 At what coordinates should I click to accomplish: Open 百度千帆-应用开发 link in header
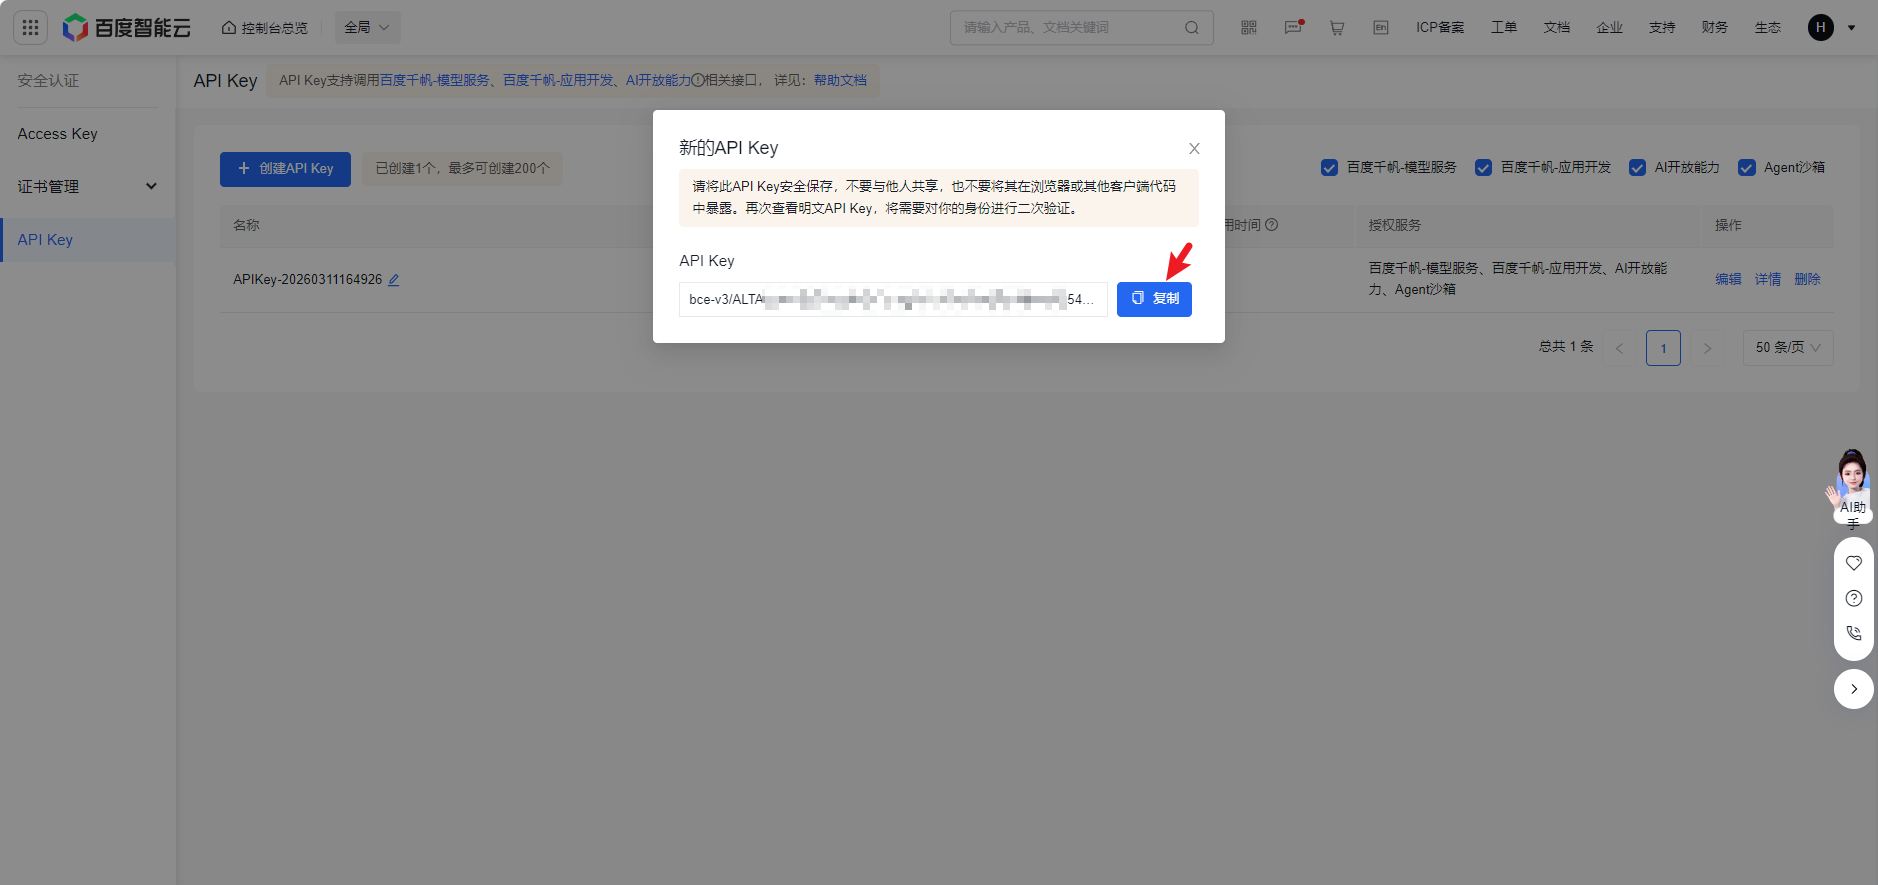pyautogui.click(x=558, y=80)
